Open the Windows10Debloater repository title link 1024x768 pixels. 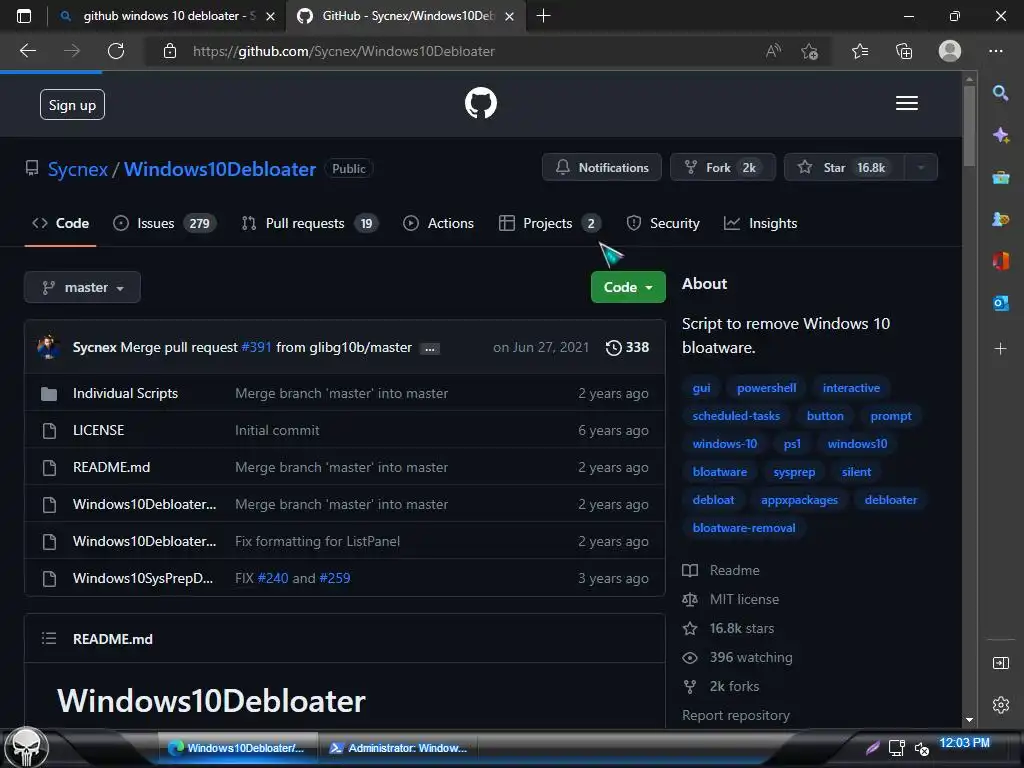(x=220, y=169)
